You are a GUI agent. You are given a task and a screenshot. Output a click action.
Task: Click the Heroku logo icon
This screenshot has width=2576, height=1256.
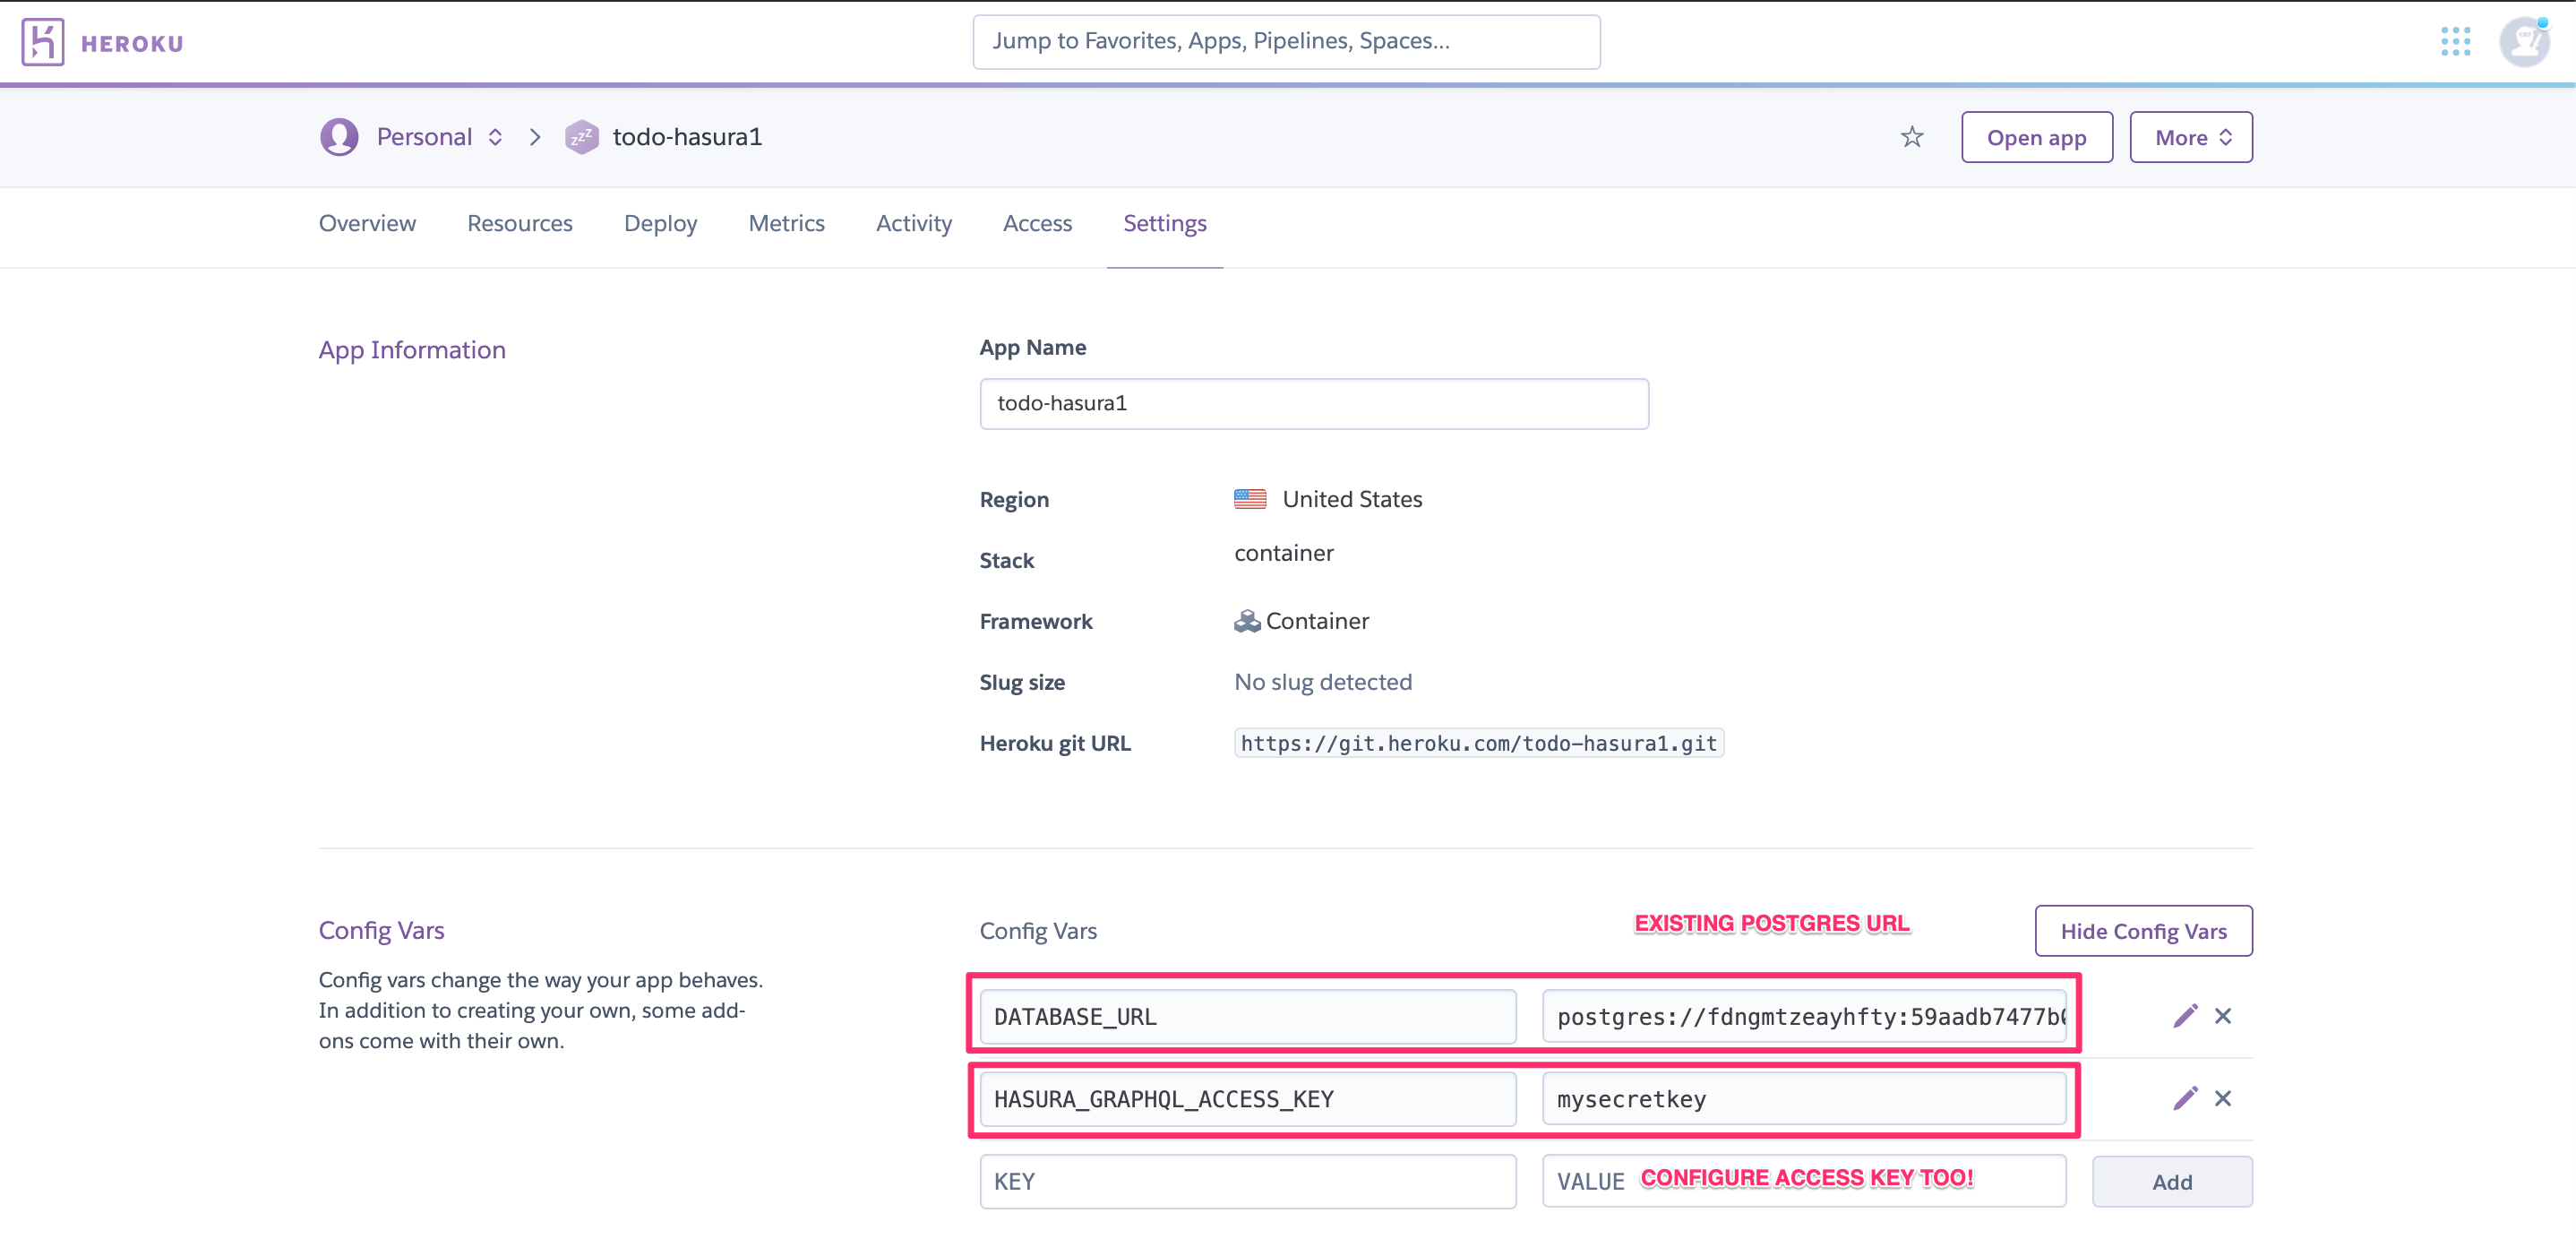[43, 42]
